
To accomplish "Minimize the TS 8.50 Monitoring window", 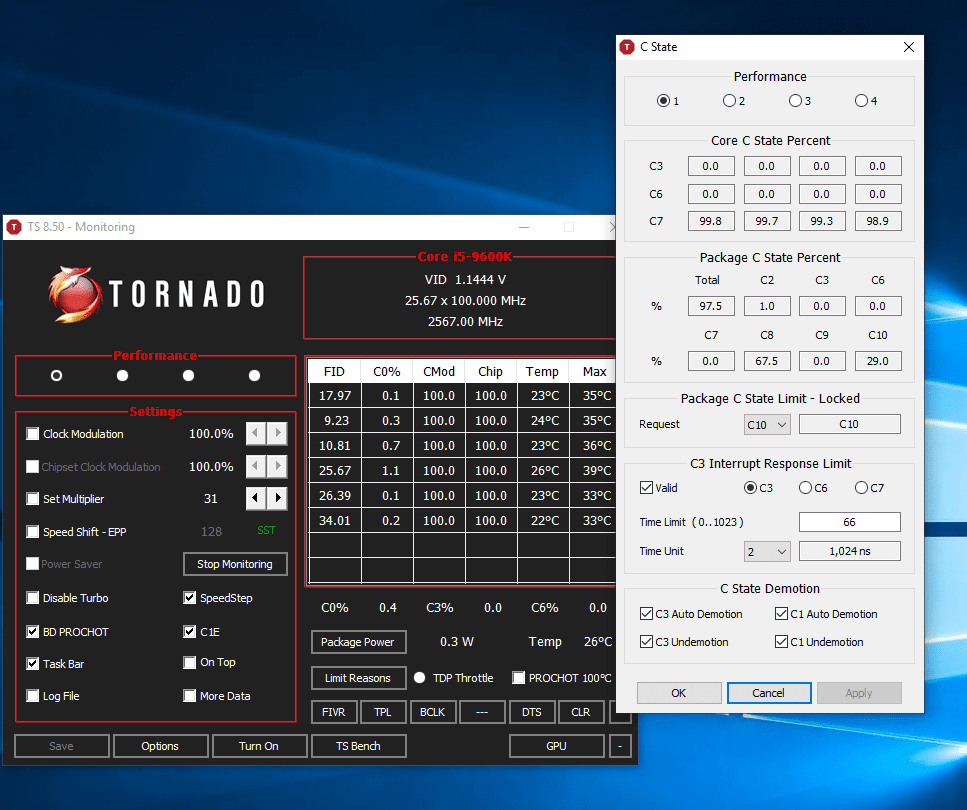I will pos(524,227).
